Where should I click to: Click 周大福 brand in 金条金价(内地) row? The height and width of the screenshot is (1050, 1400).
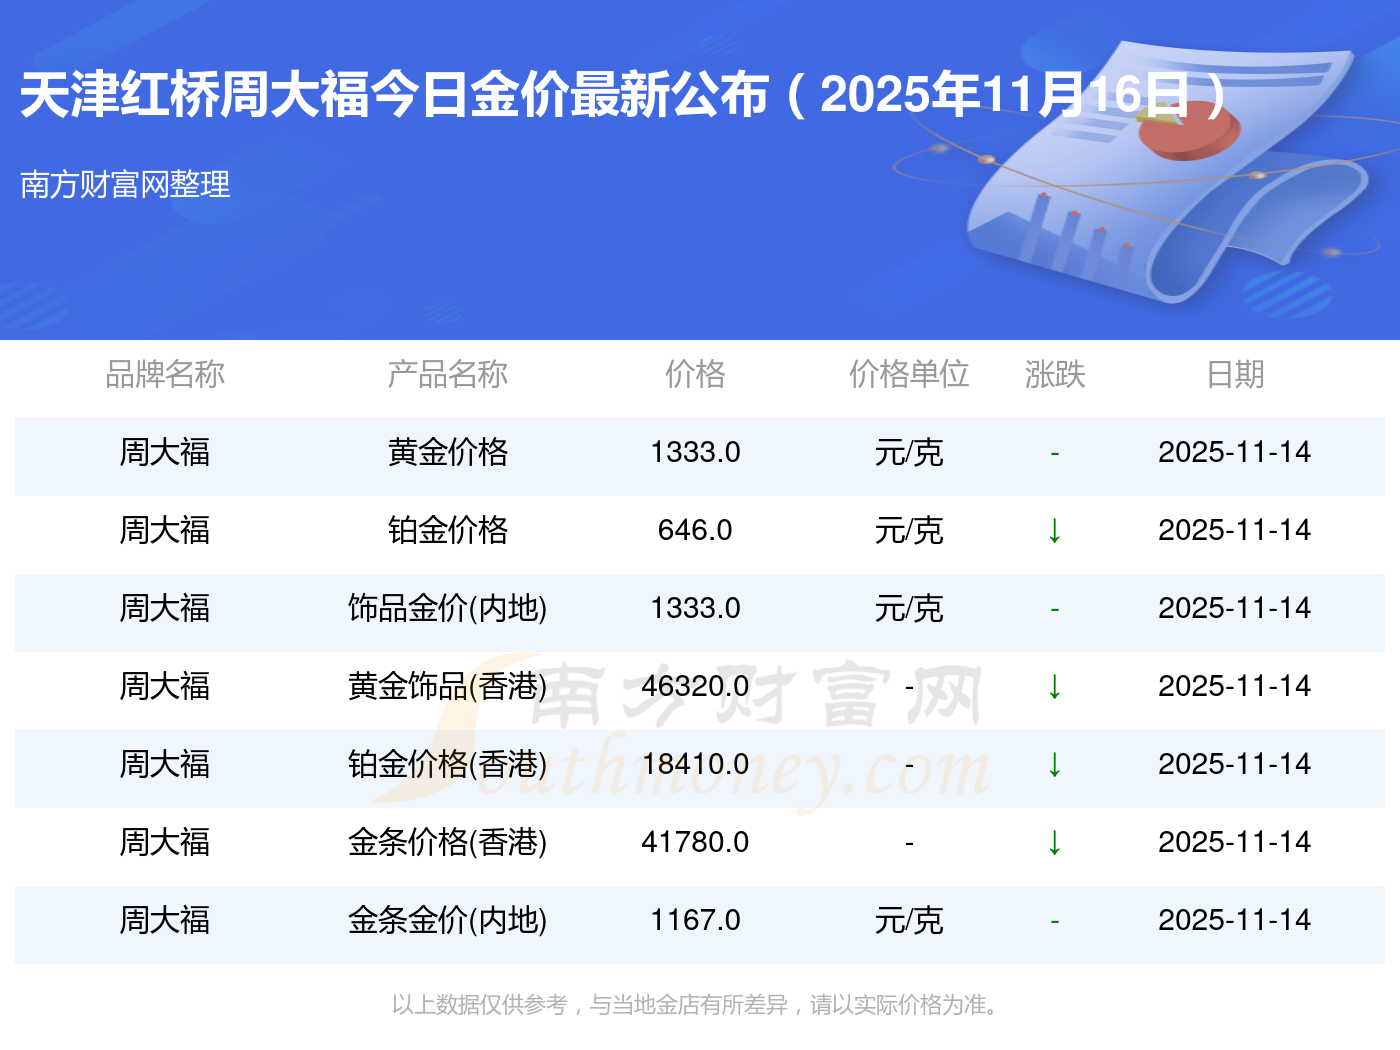[165, 920]
